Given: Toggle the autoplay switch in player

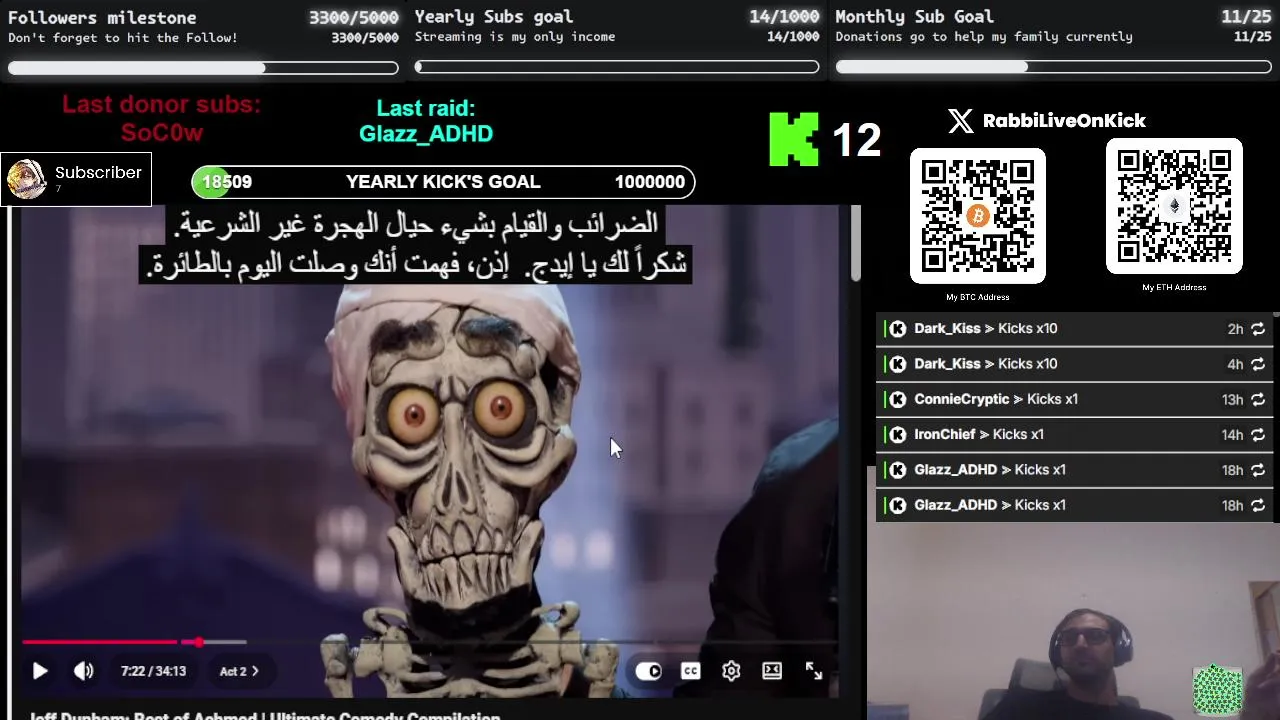Looking at the screenshot, I should click(648, 671).
